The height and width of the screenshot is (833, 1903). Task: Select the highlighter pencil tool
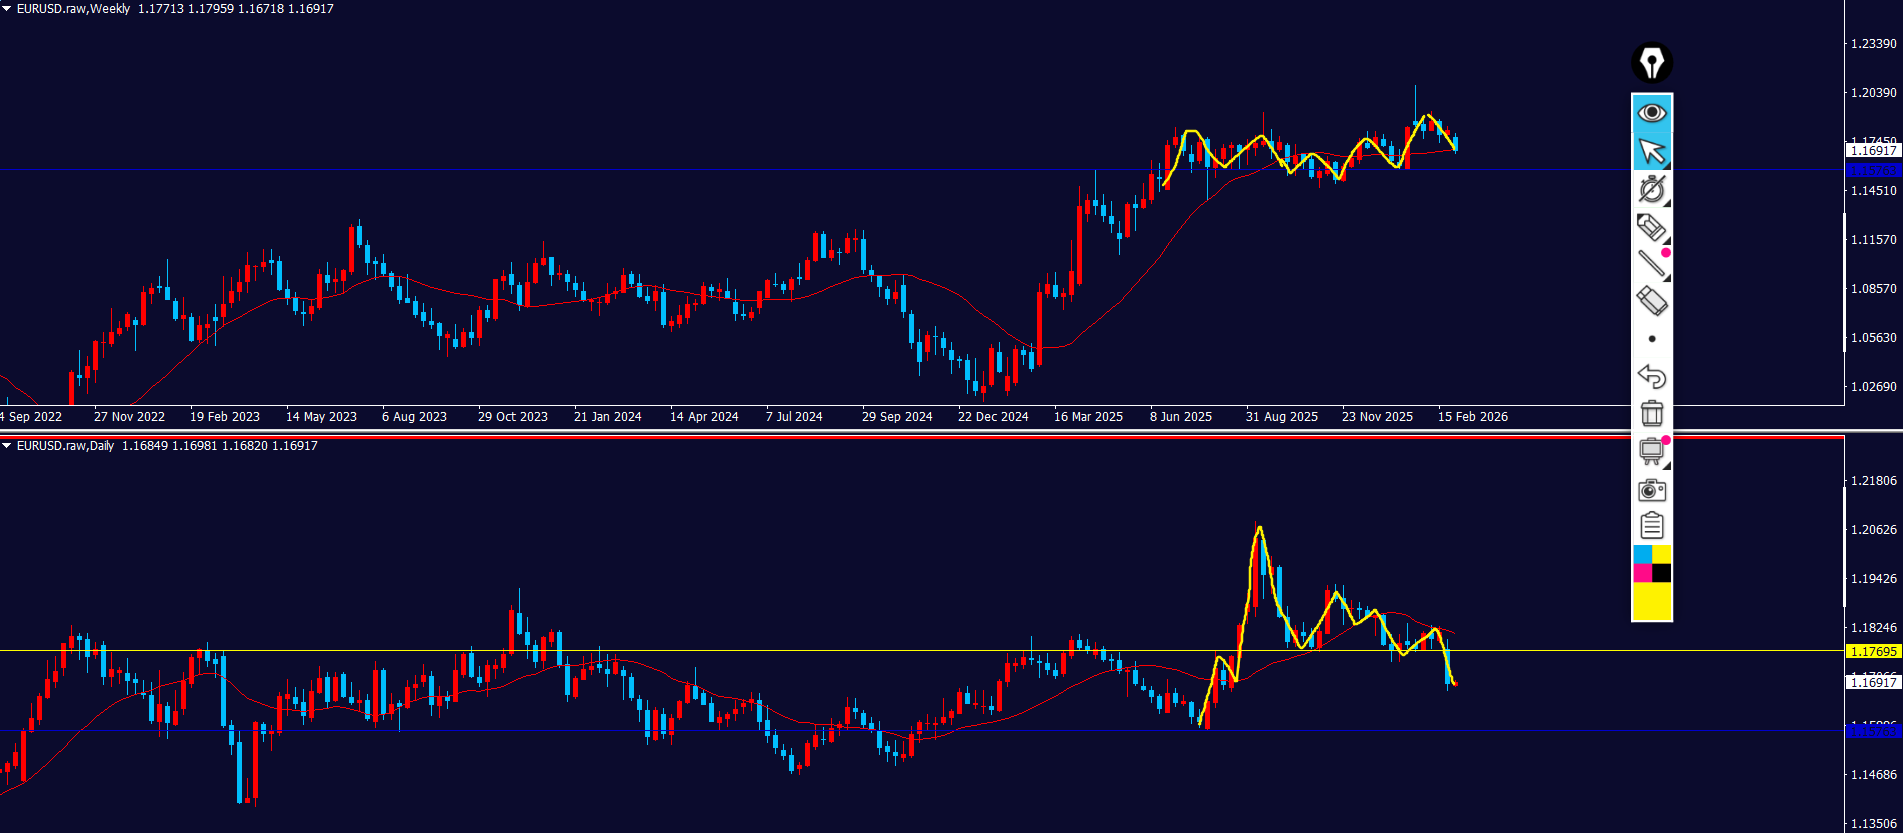tap(1651, 227)
